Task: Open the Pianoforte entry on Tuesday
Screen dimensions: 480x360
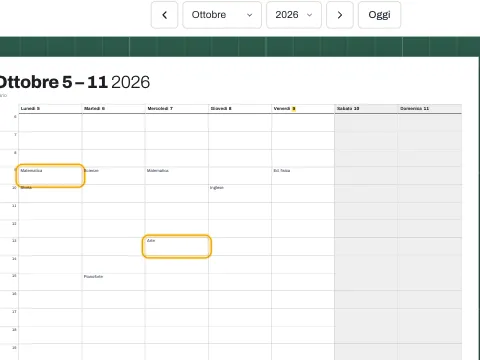Action: tap(93, 276)
